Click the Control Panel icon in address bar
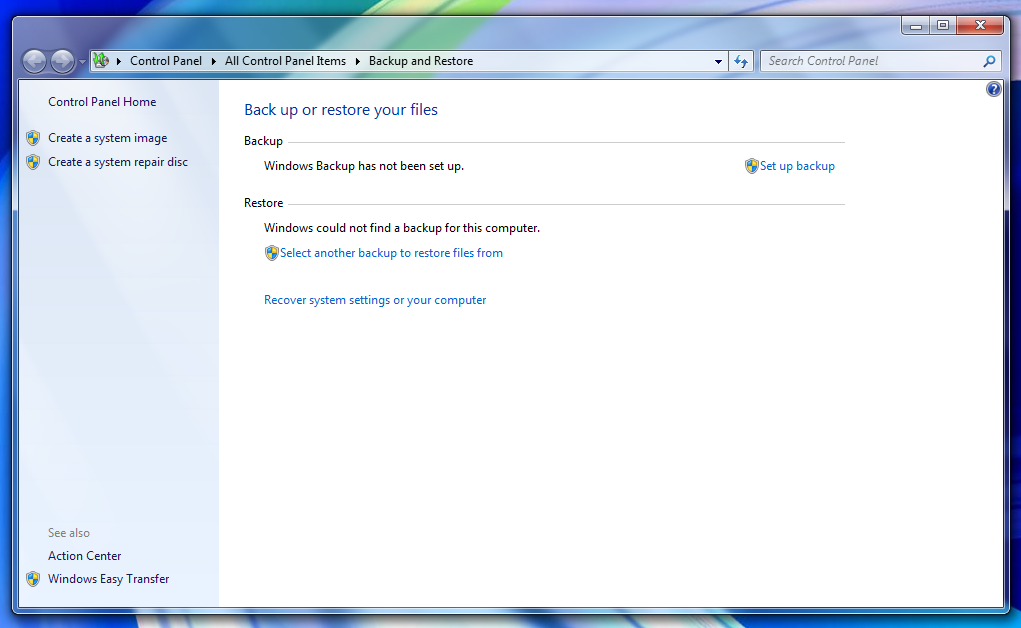 pos(101,61)
